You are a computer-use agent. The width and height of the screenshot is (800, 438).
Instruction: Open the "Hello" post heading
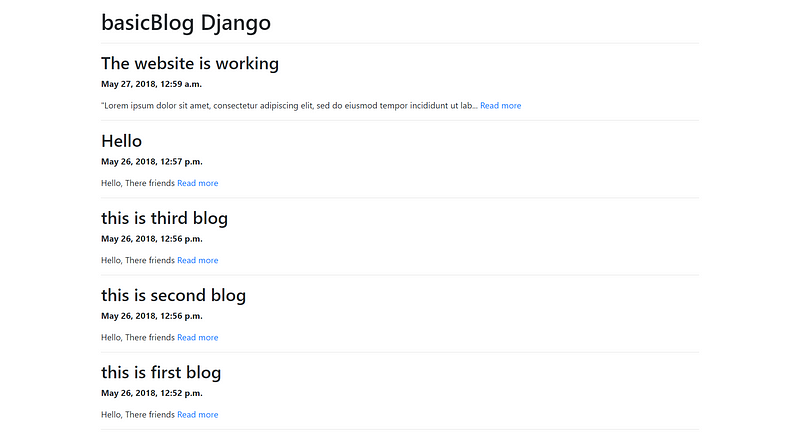[x=121, y=141]
